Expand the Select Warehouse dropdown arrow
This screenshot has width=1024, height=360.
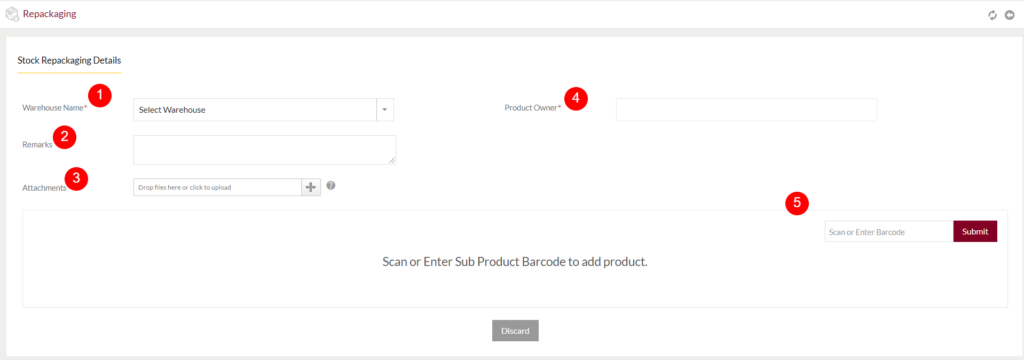tap(385, 110)
